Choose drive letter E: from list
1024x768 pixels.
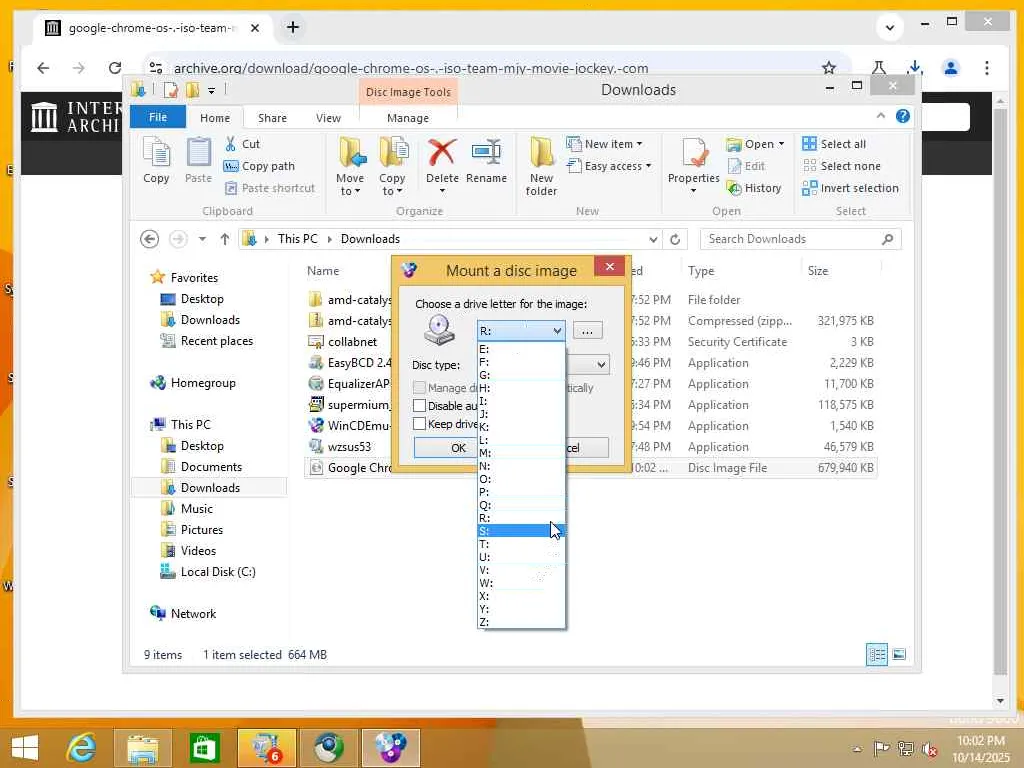click(x=521, y=349)
